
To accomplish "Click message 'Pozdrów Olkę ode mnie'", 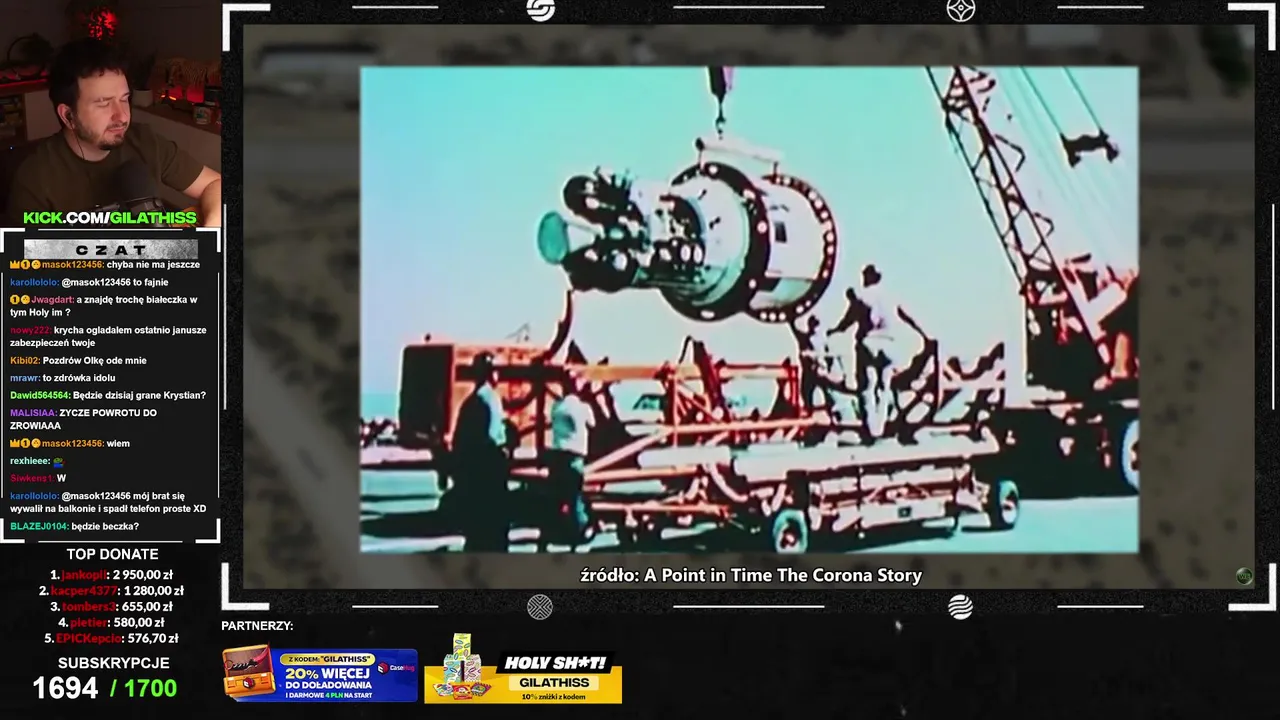I will point(94,360).
